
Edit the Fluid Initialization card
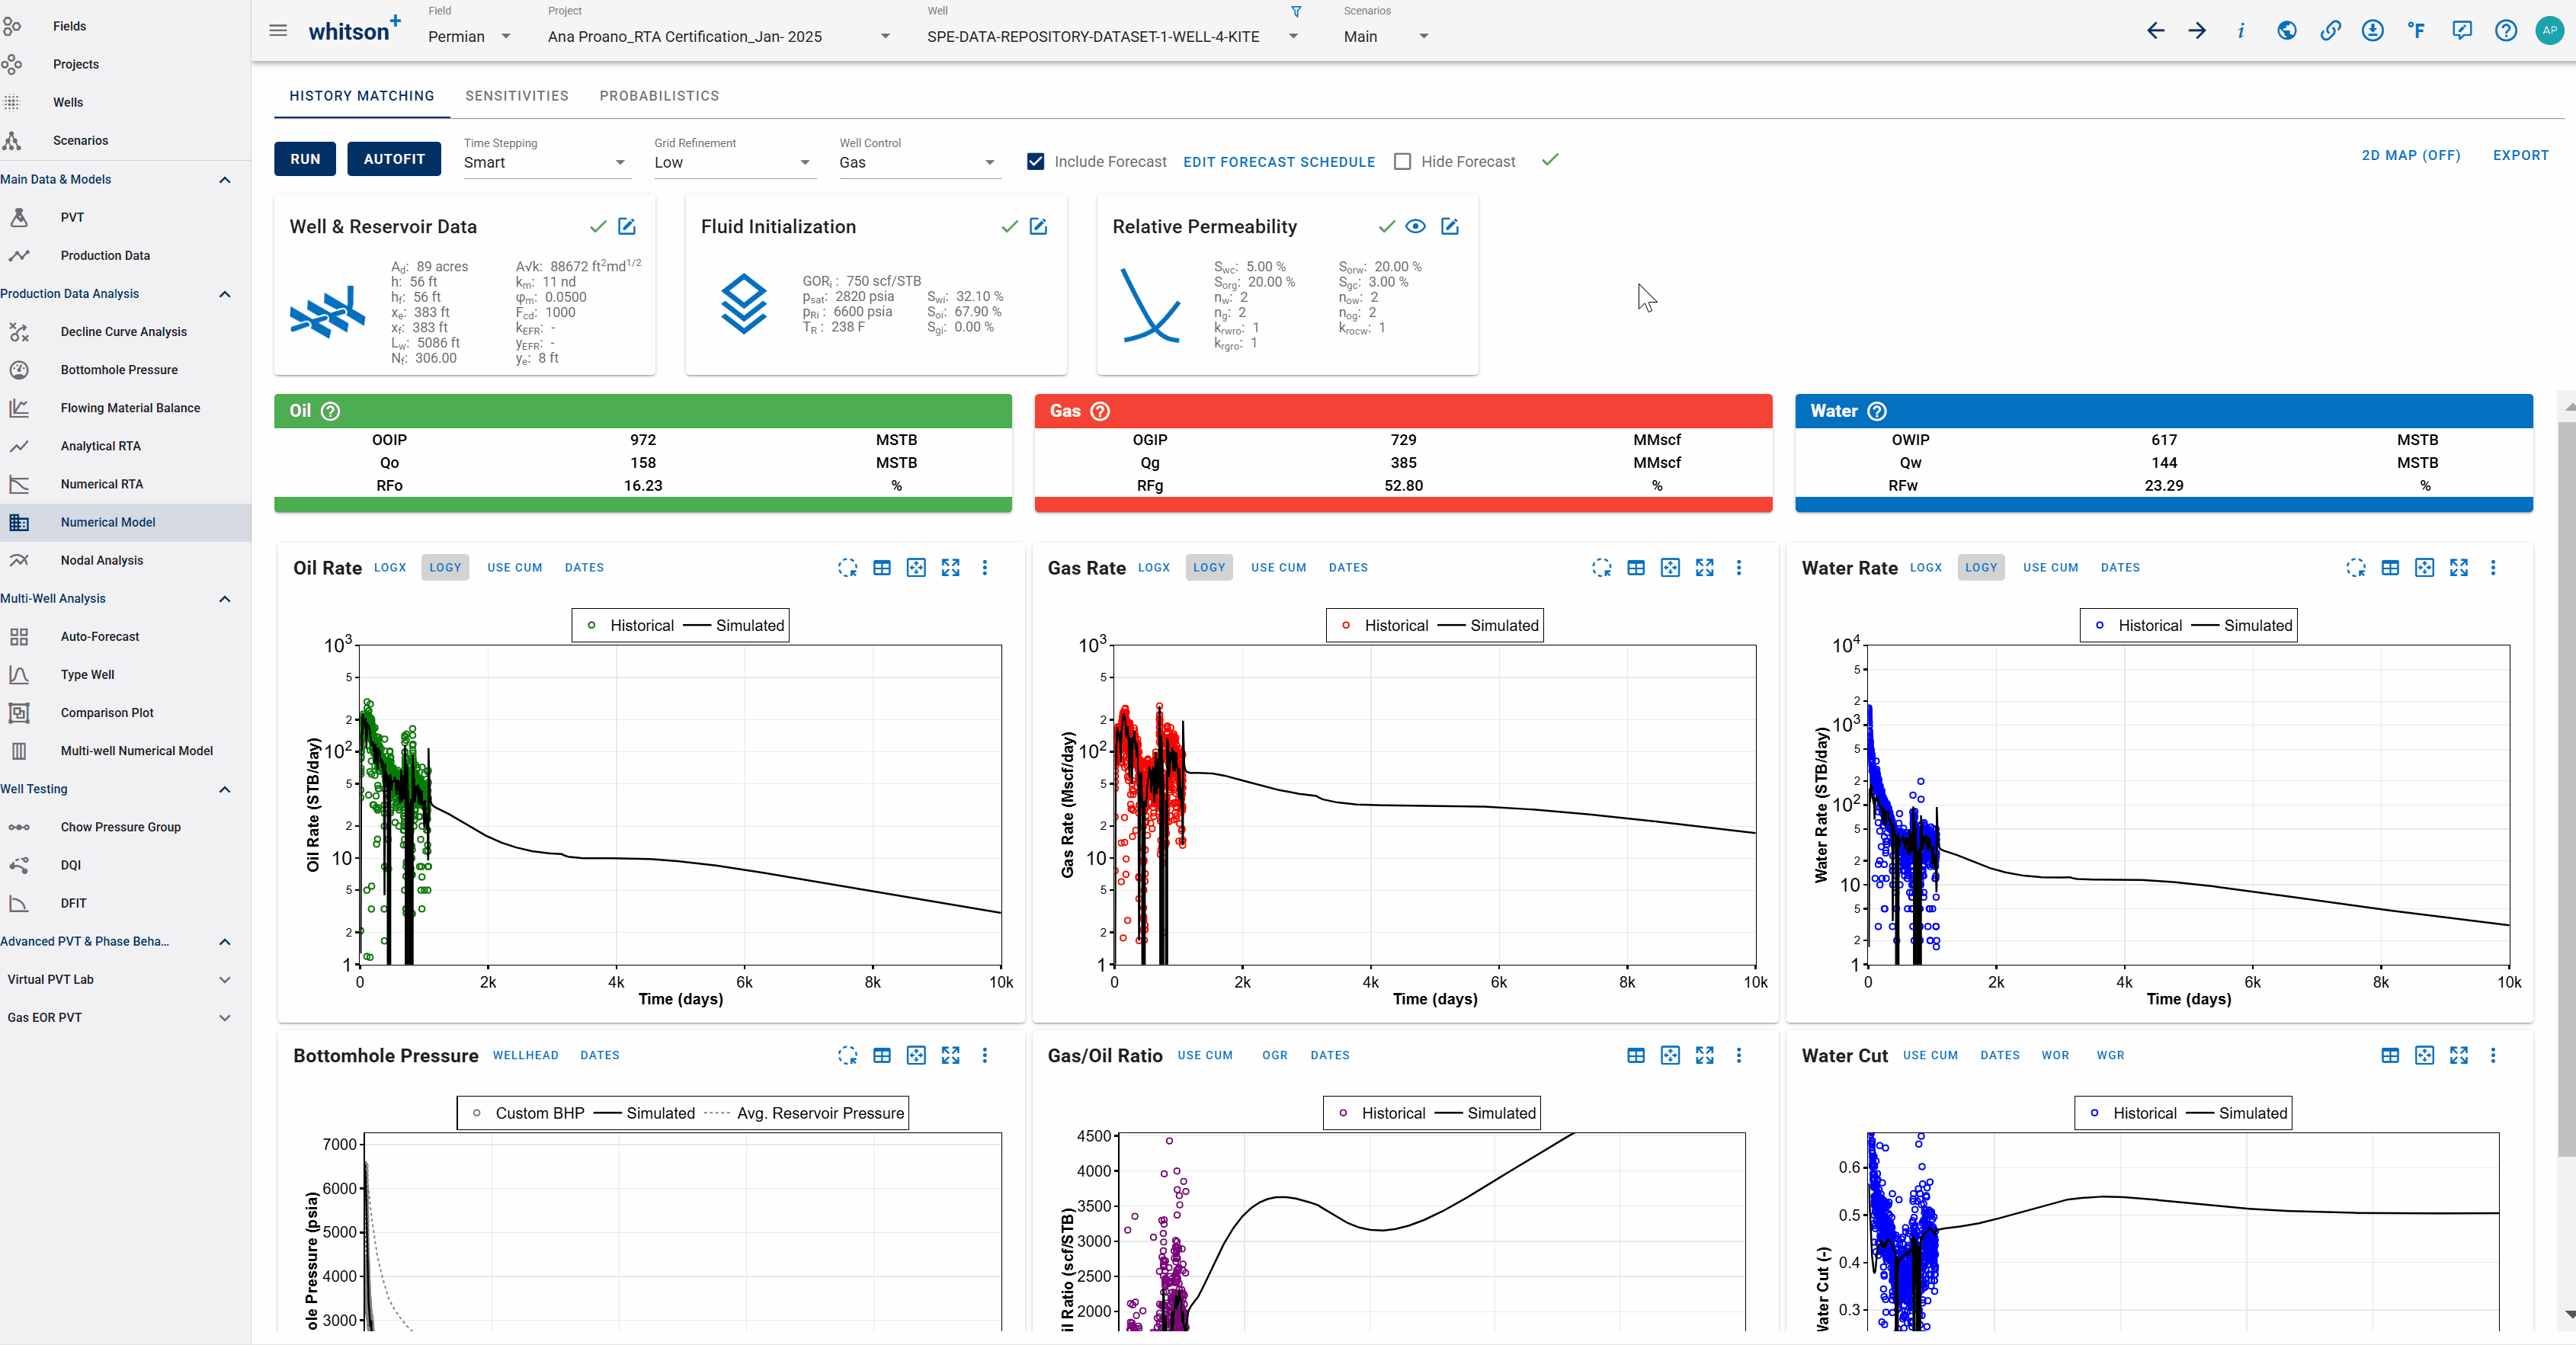coord(1039,227)
